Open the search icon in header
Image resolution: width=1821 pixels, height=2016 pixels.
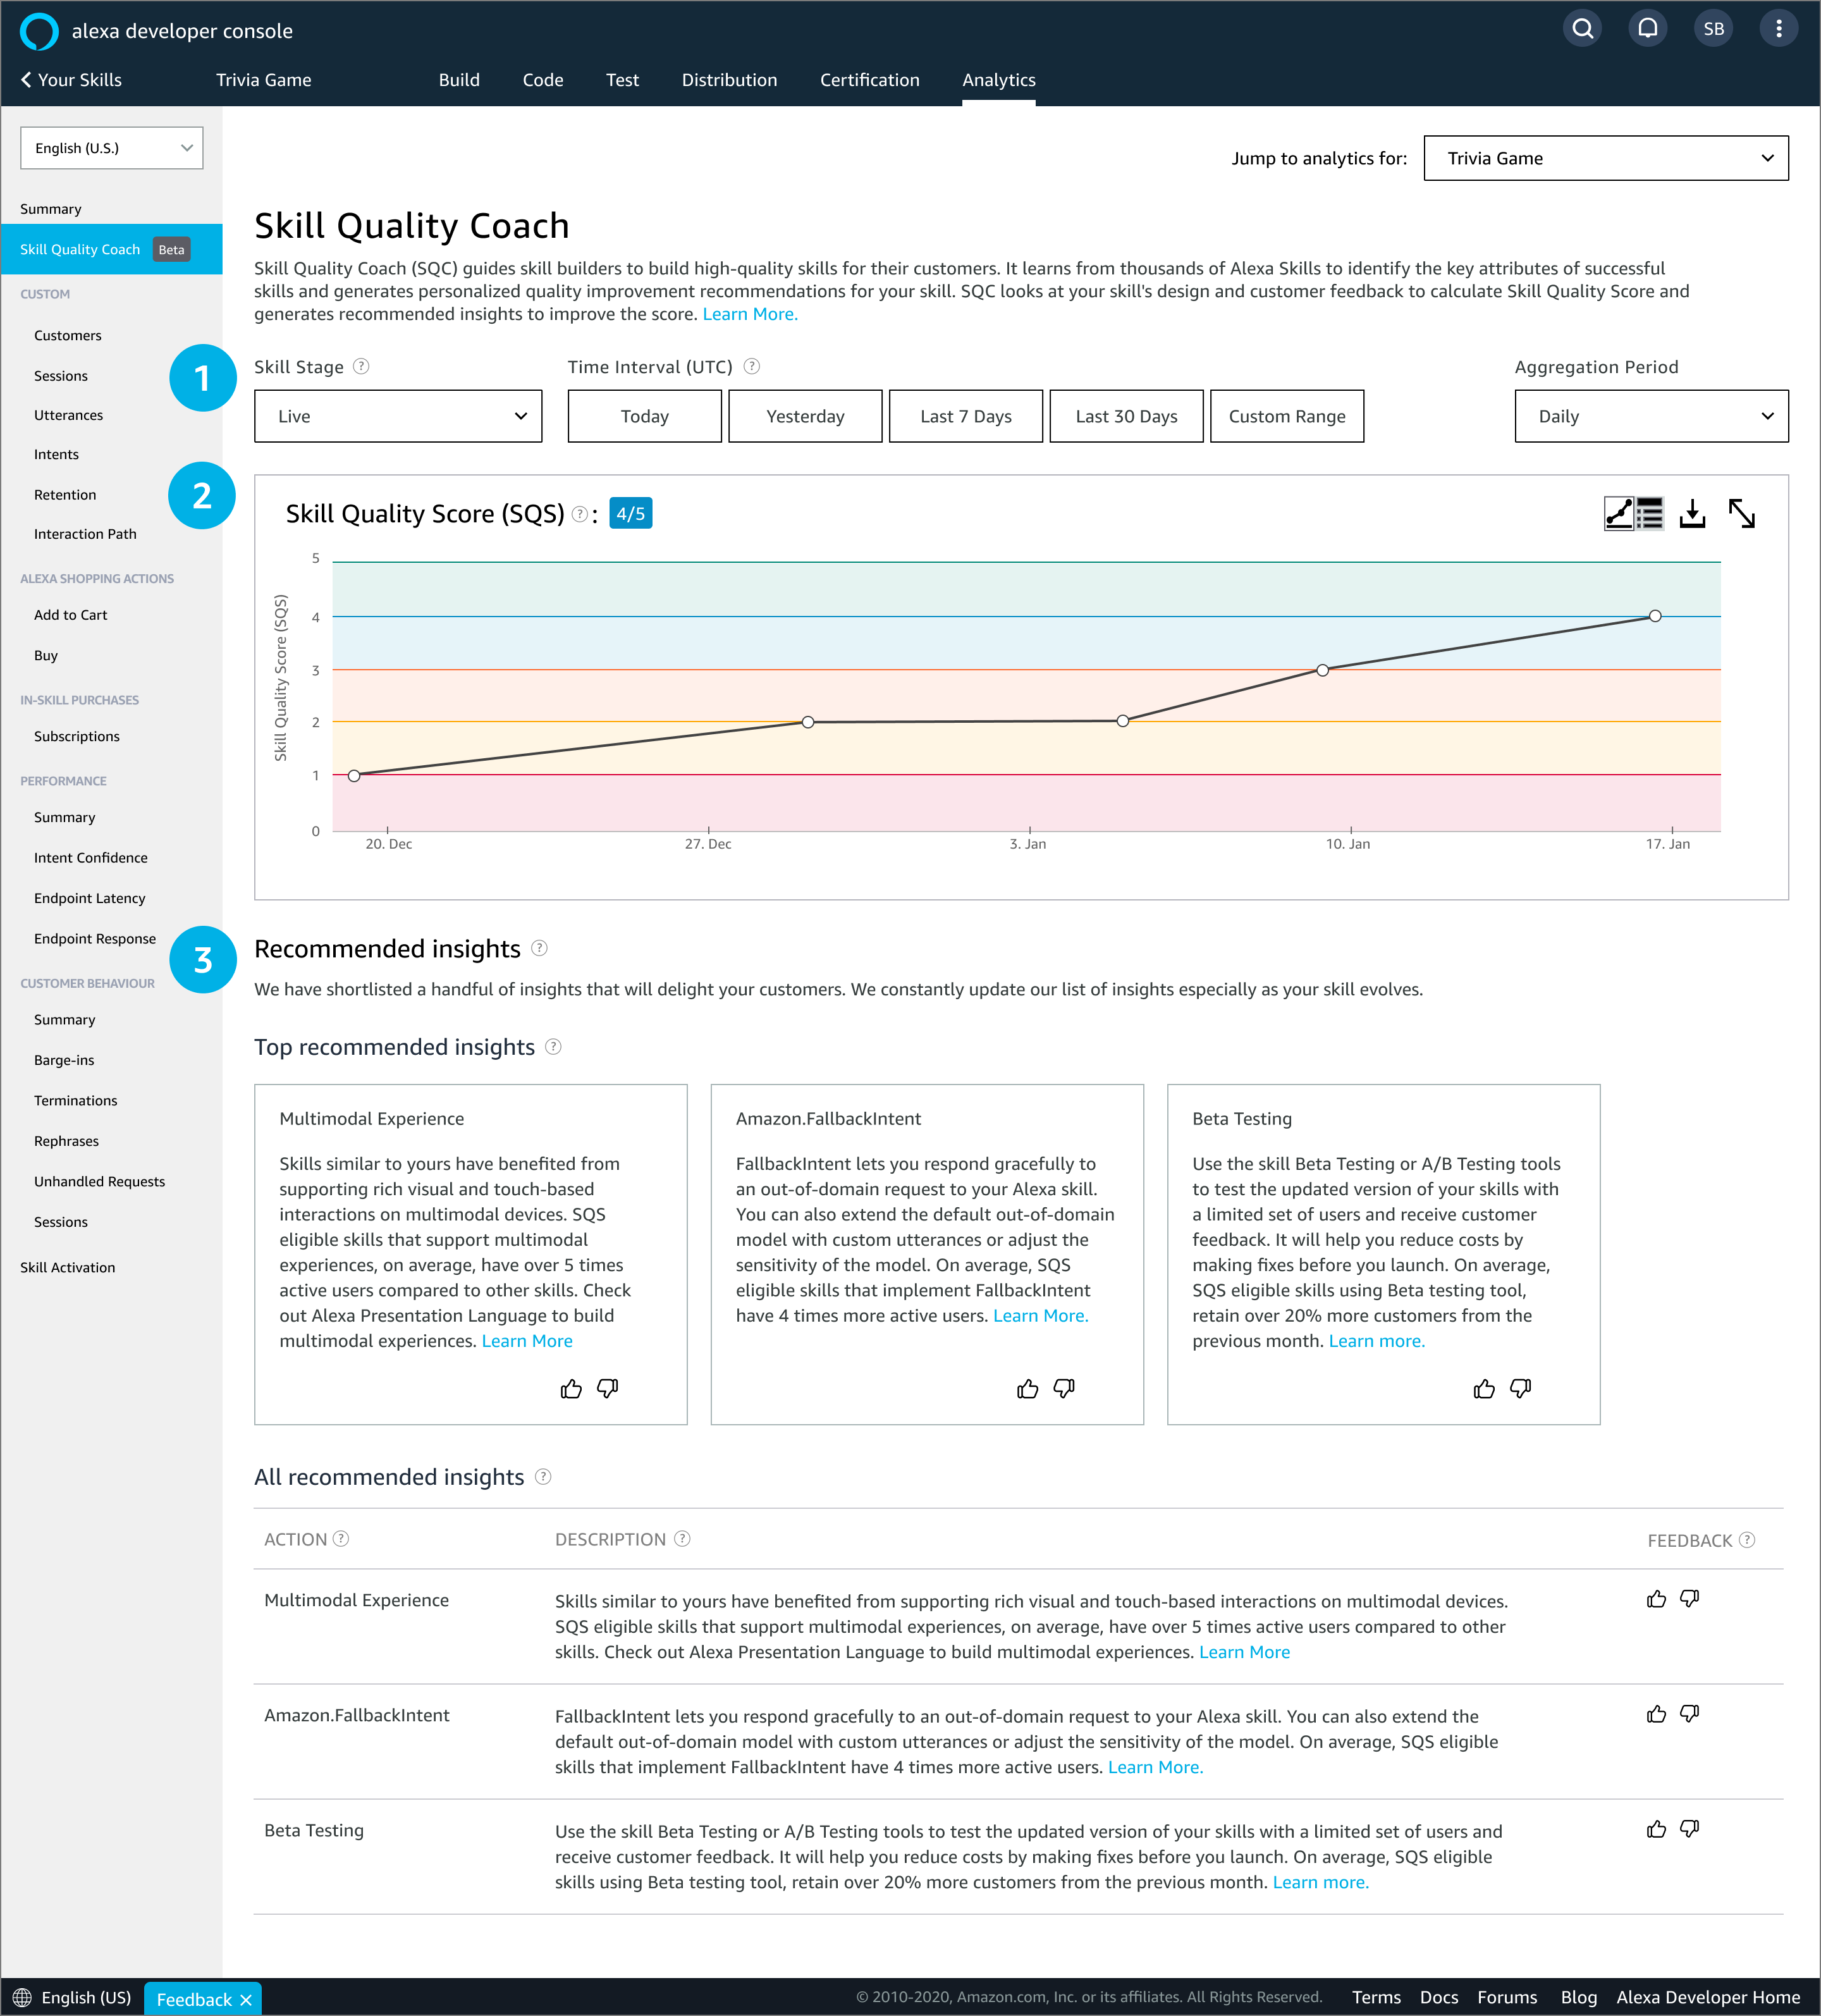(1582, 29)
